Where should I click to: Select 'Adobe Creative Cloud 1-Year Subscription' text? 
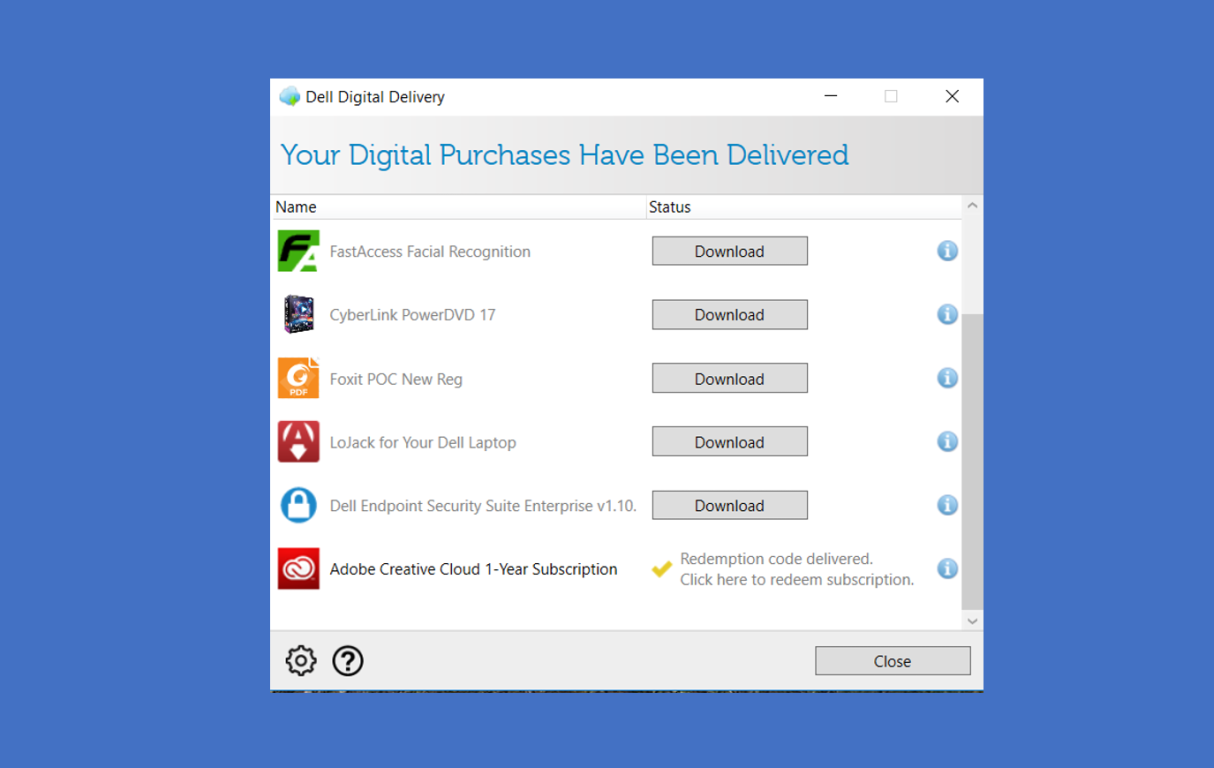coord(473,569)
